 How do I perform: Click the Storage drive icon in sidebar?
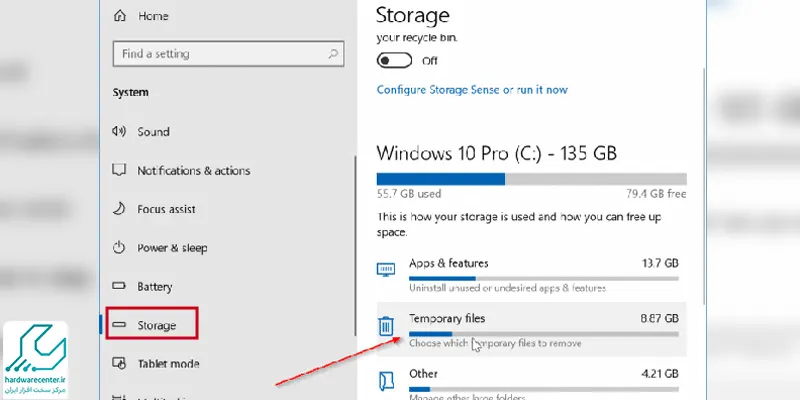point(119,324)
